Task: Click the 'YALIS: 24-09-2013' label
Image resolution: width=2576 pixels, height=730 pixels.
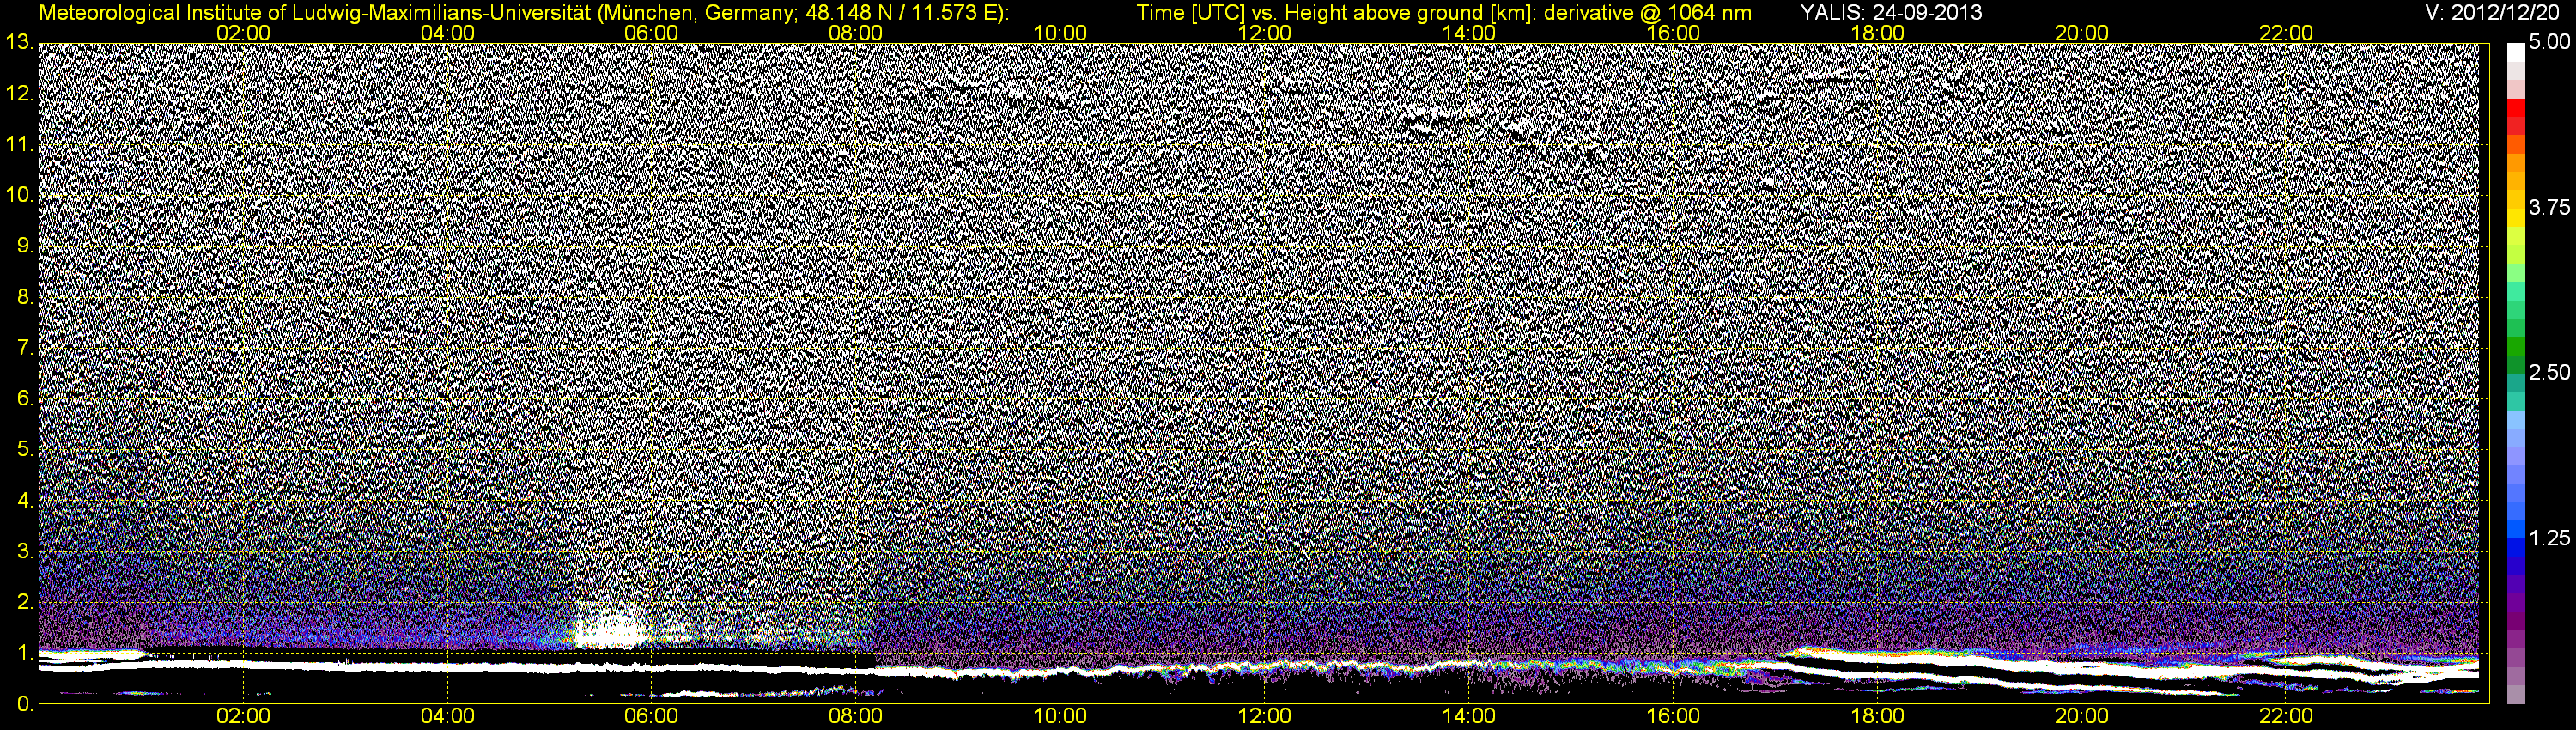Action: click(x=1891, y=13)
